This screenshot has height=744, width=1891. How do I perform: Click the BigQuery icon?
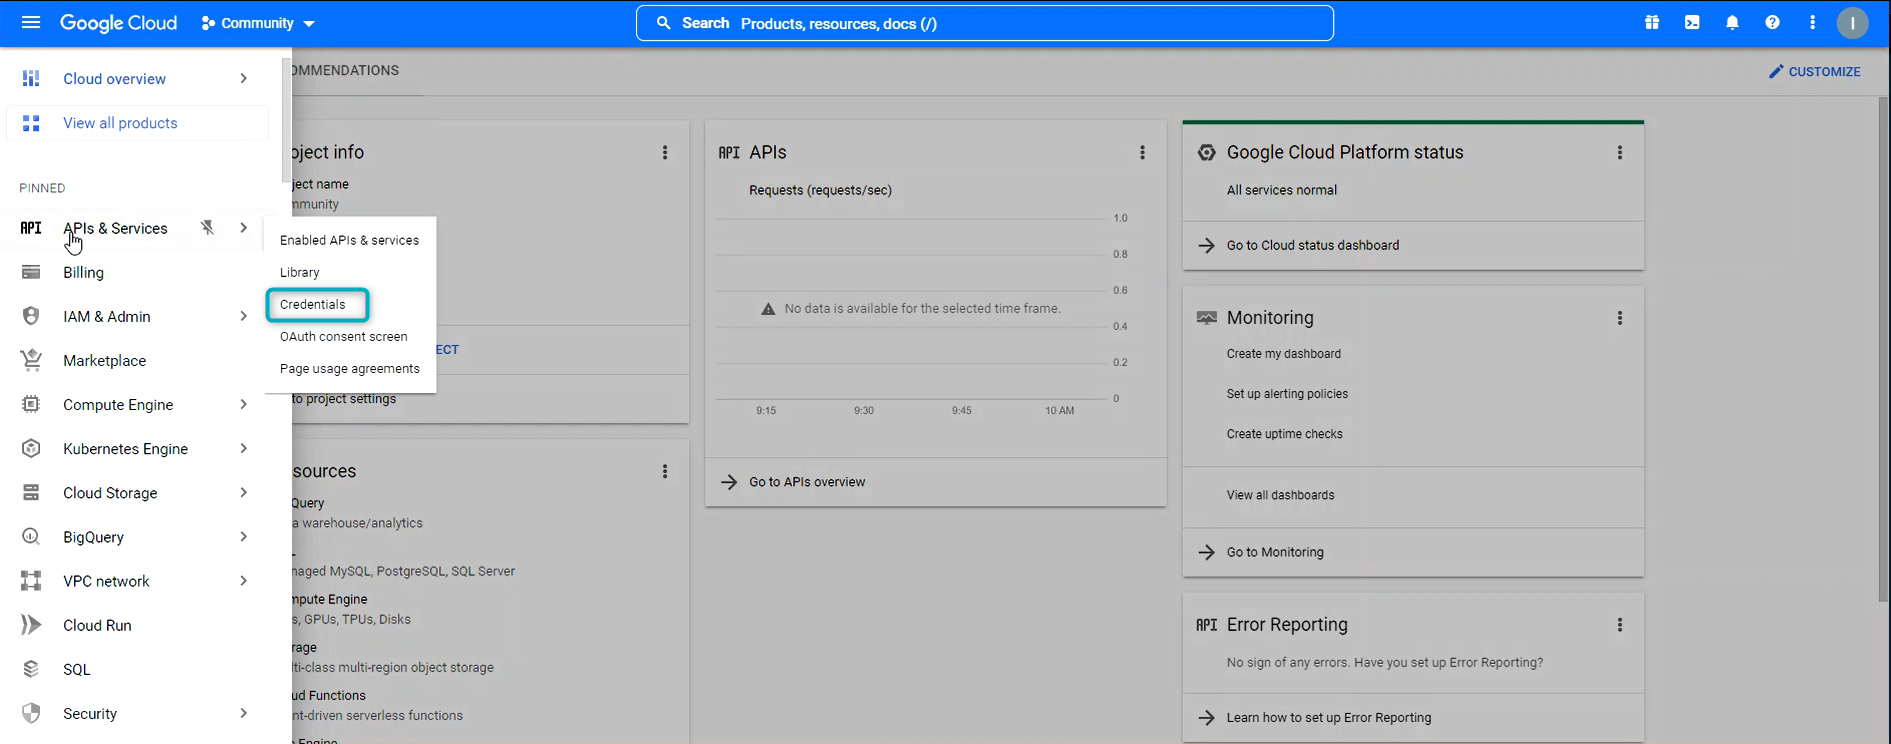tap(31, 537)
